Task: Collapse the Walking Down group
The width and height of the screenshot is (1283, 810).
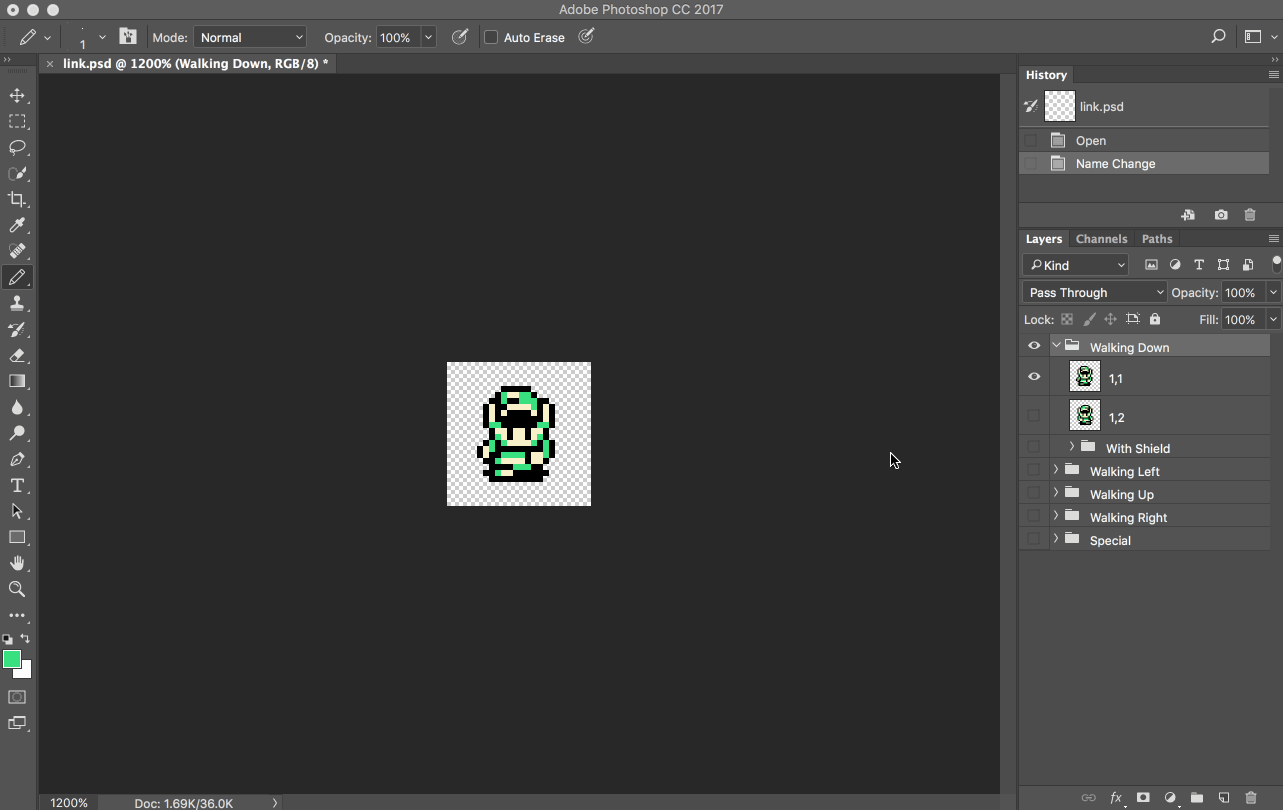Action: coord(1056,346)
